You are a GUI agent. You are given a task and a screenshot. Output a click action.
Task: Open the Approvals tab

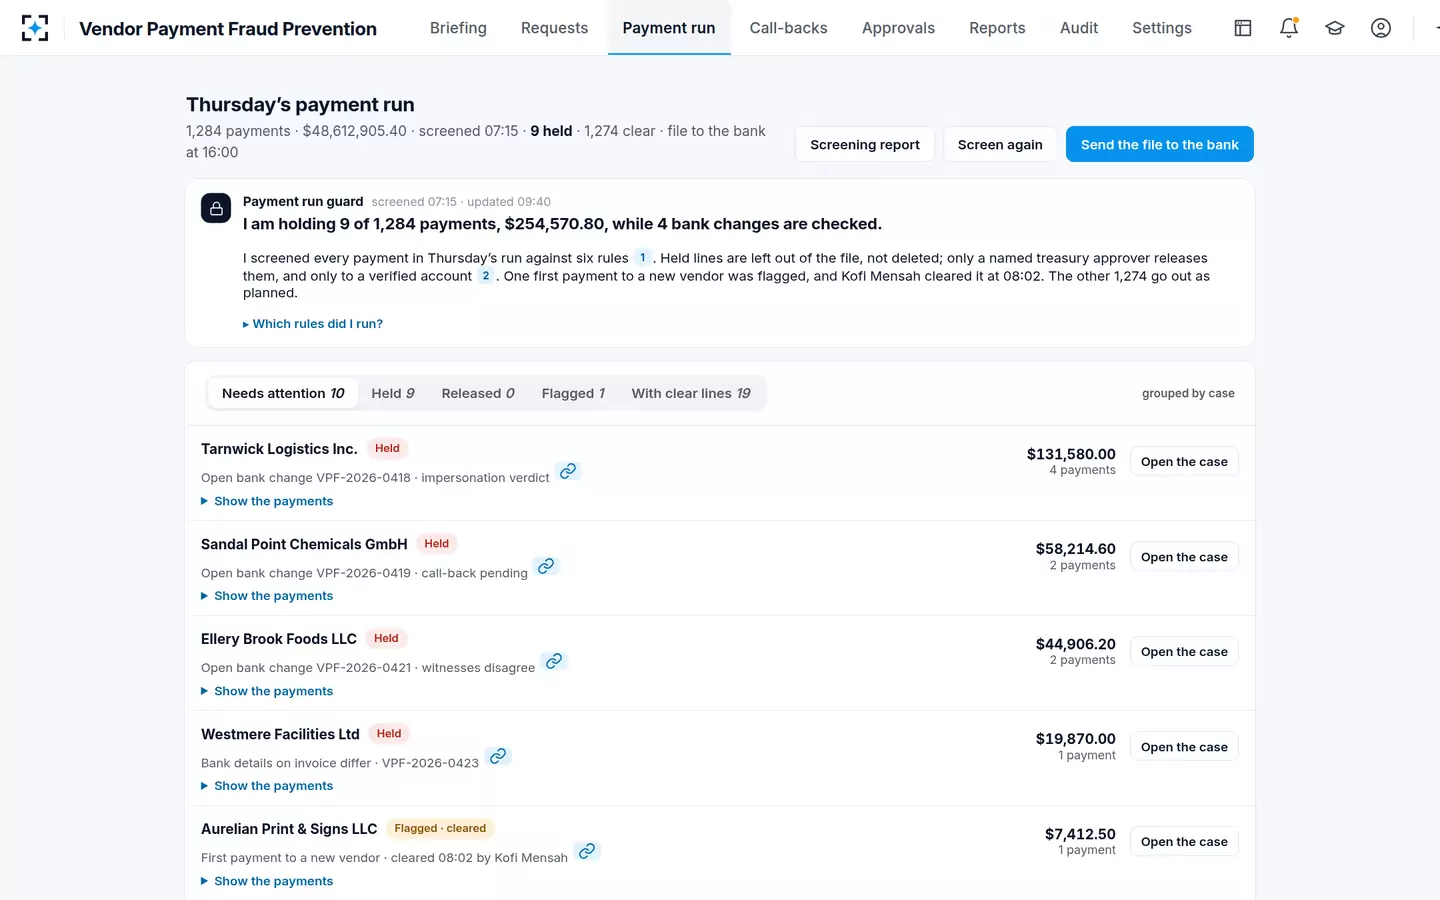tap(898, 28)
